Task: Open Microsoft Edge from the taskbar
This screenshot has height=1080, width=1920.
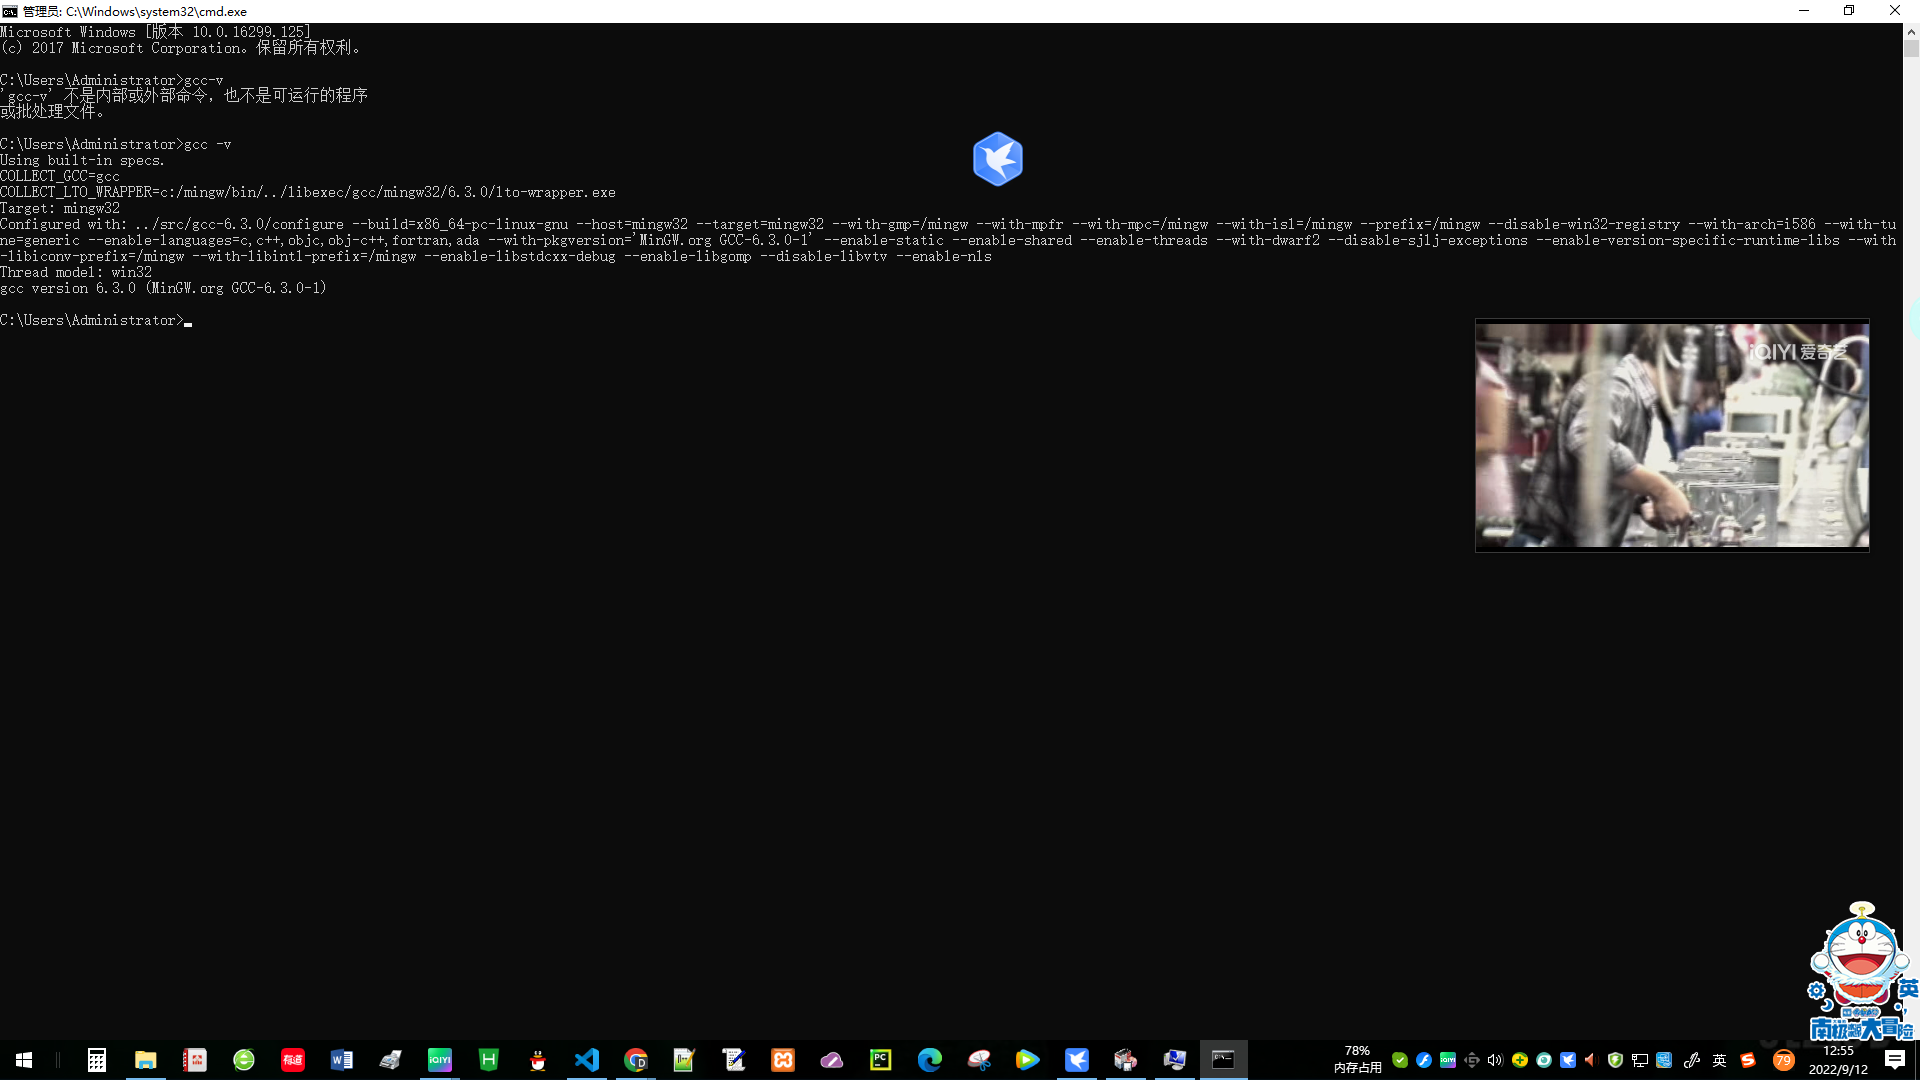Action: tap(929, 1059)
